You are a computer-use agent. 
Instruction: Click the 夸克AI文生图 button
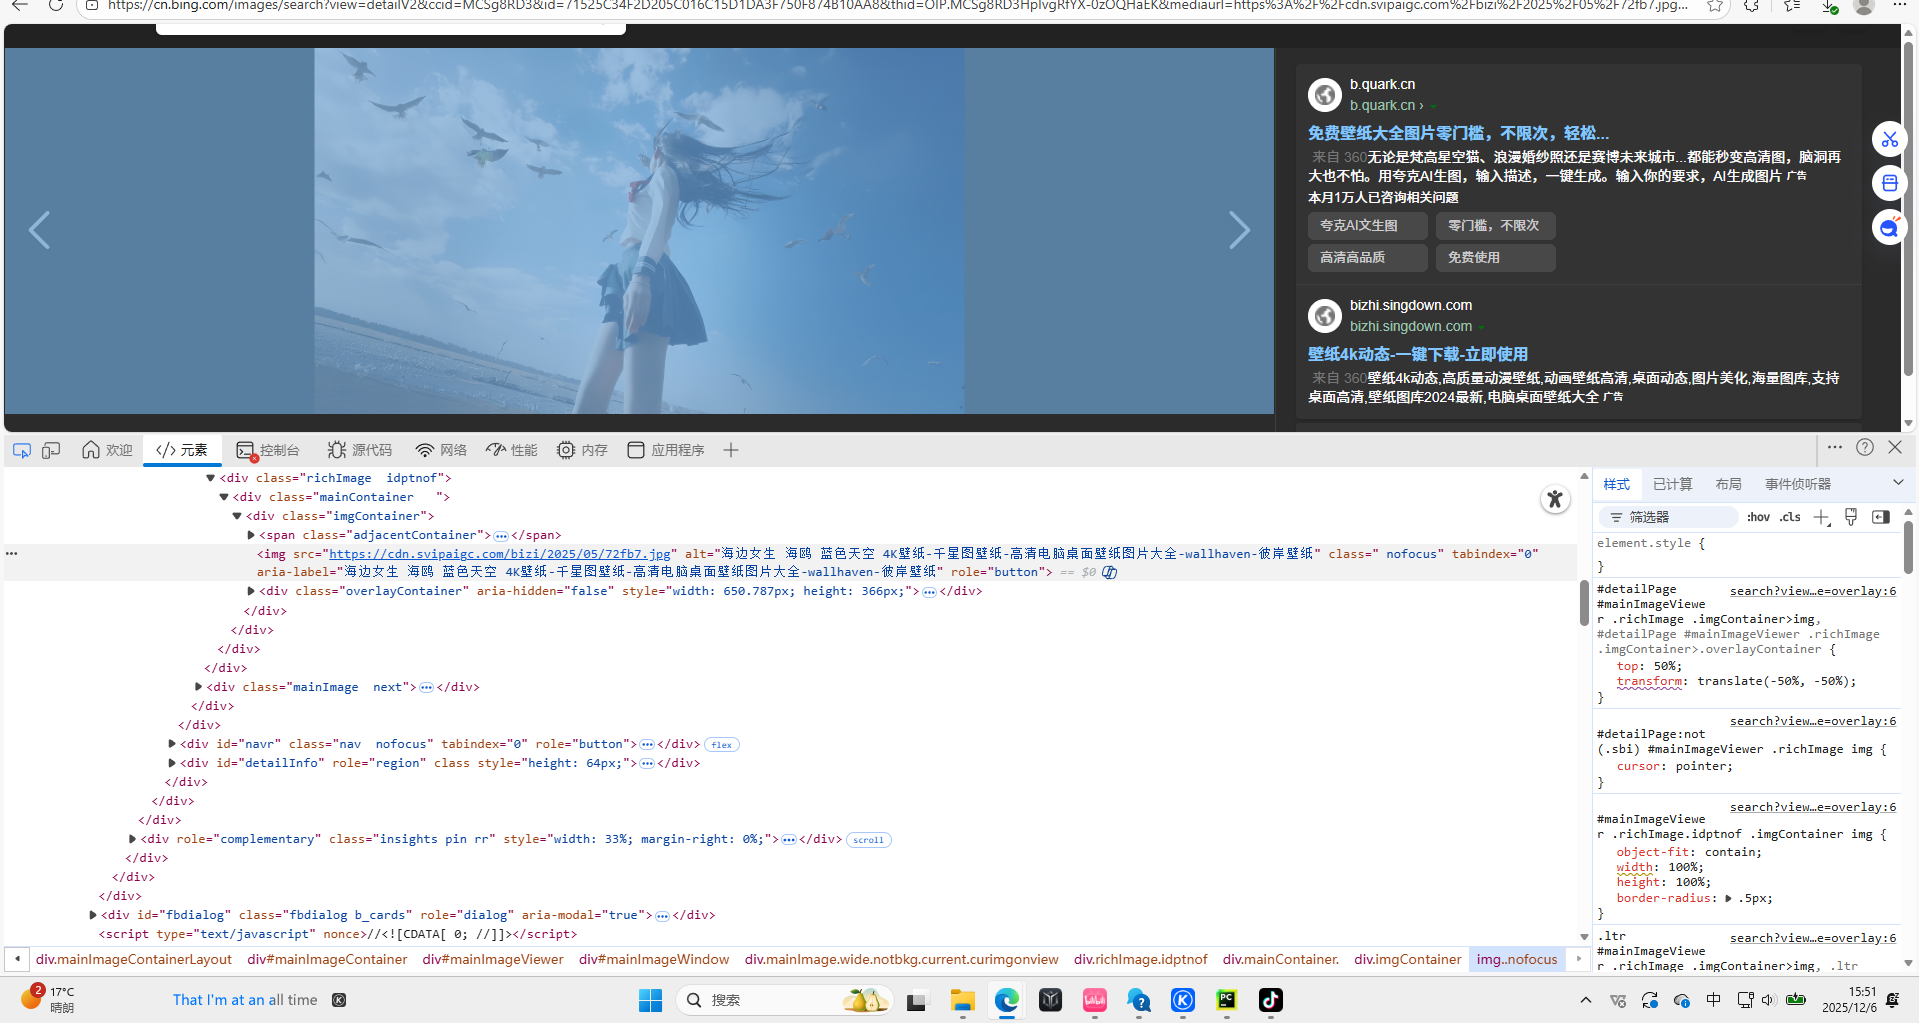1367,226
